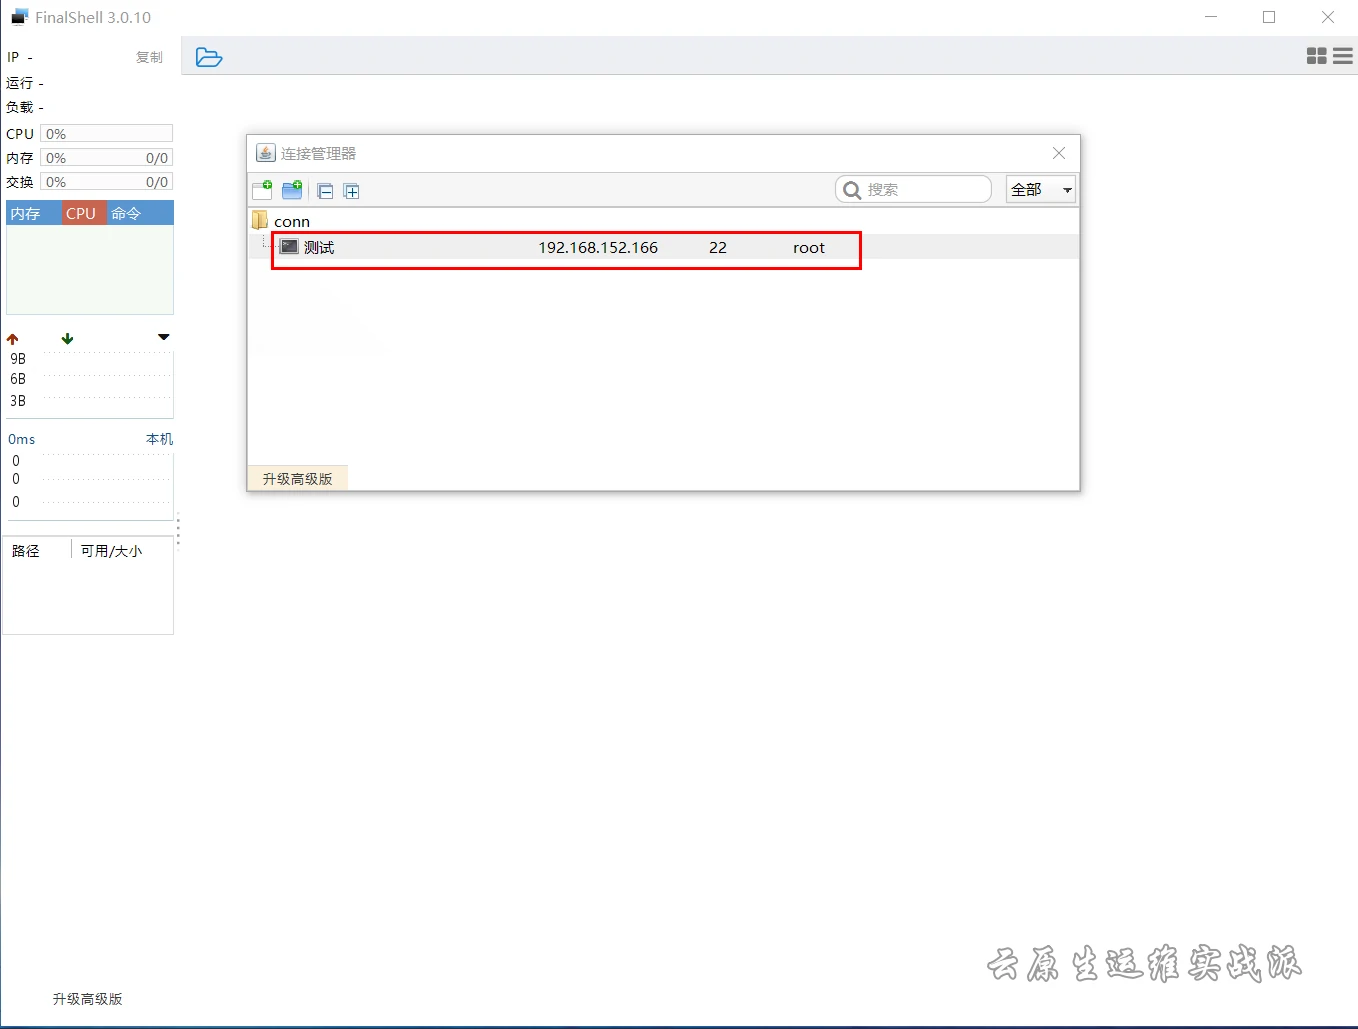Click the port 22 text
This screenshot has width=1358, height=1029.
[x=718, y=248]
